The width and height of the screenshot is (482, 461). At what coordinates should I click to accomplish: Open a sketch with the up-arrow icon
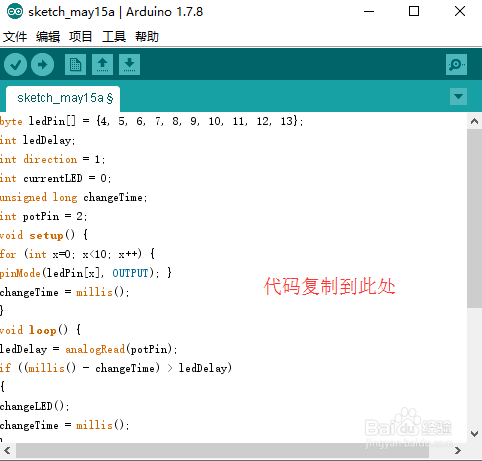pos(102,64)
